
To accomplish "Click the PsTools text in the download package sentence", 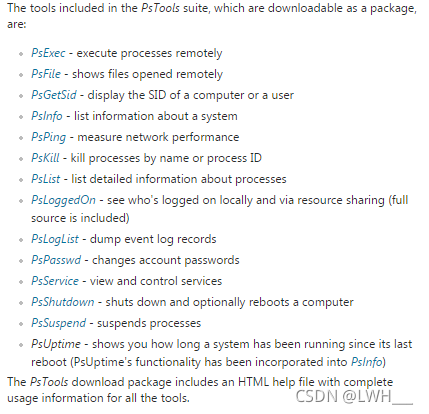I will click(x=49, y=382).
